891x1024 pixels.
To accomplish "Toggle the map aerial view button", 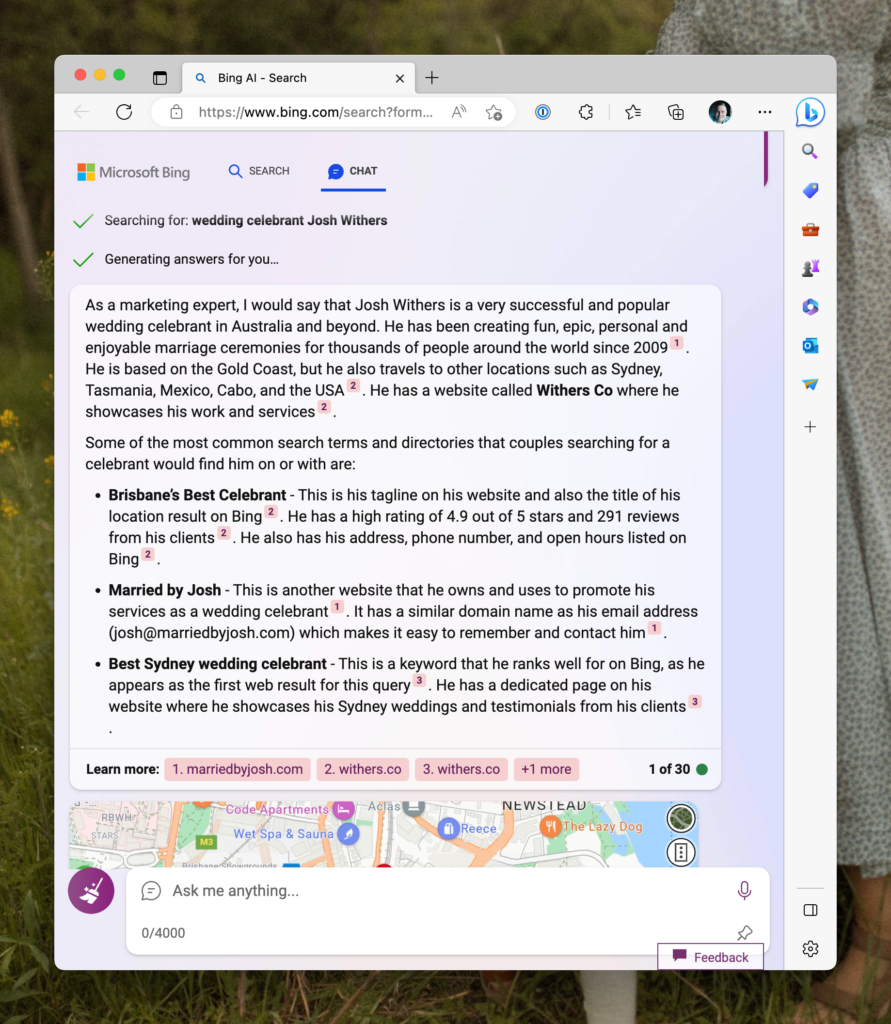I will (x=681, y=818).
